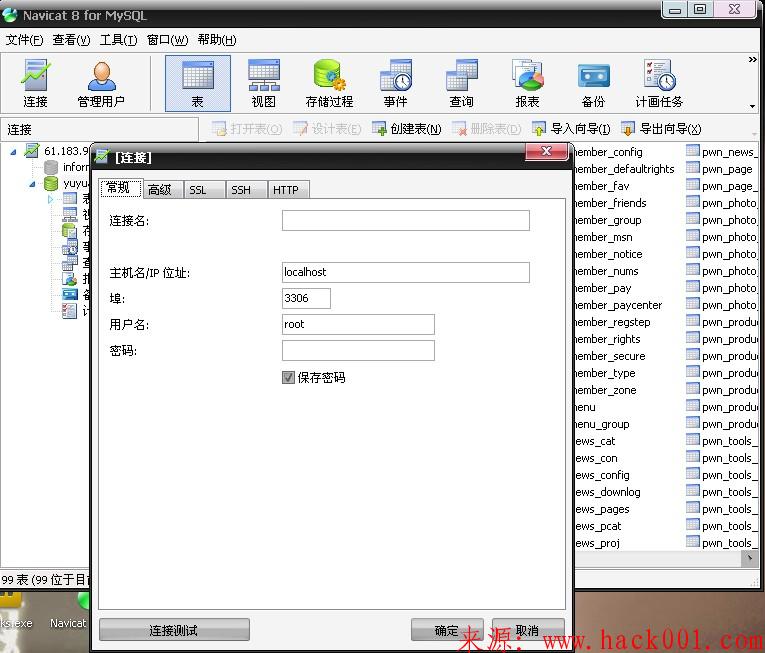This screenshot has width=765, height=653.
Task: Open the 帮助(H) menu
Action: click(x=217, y=40)
